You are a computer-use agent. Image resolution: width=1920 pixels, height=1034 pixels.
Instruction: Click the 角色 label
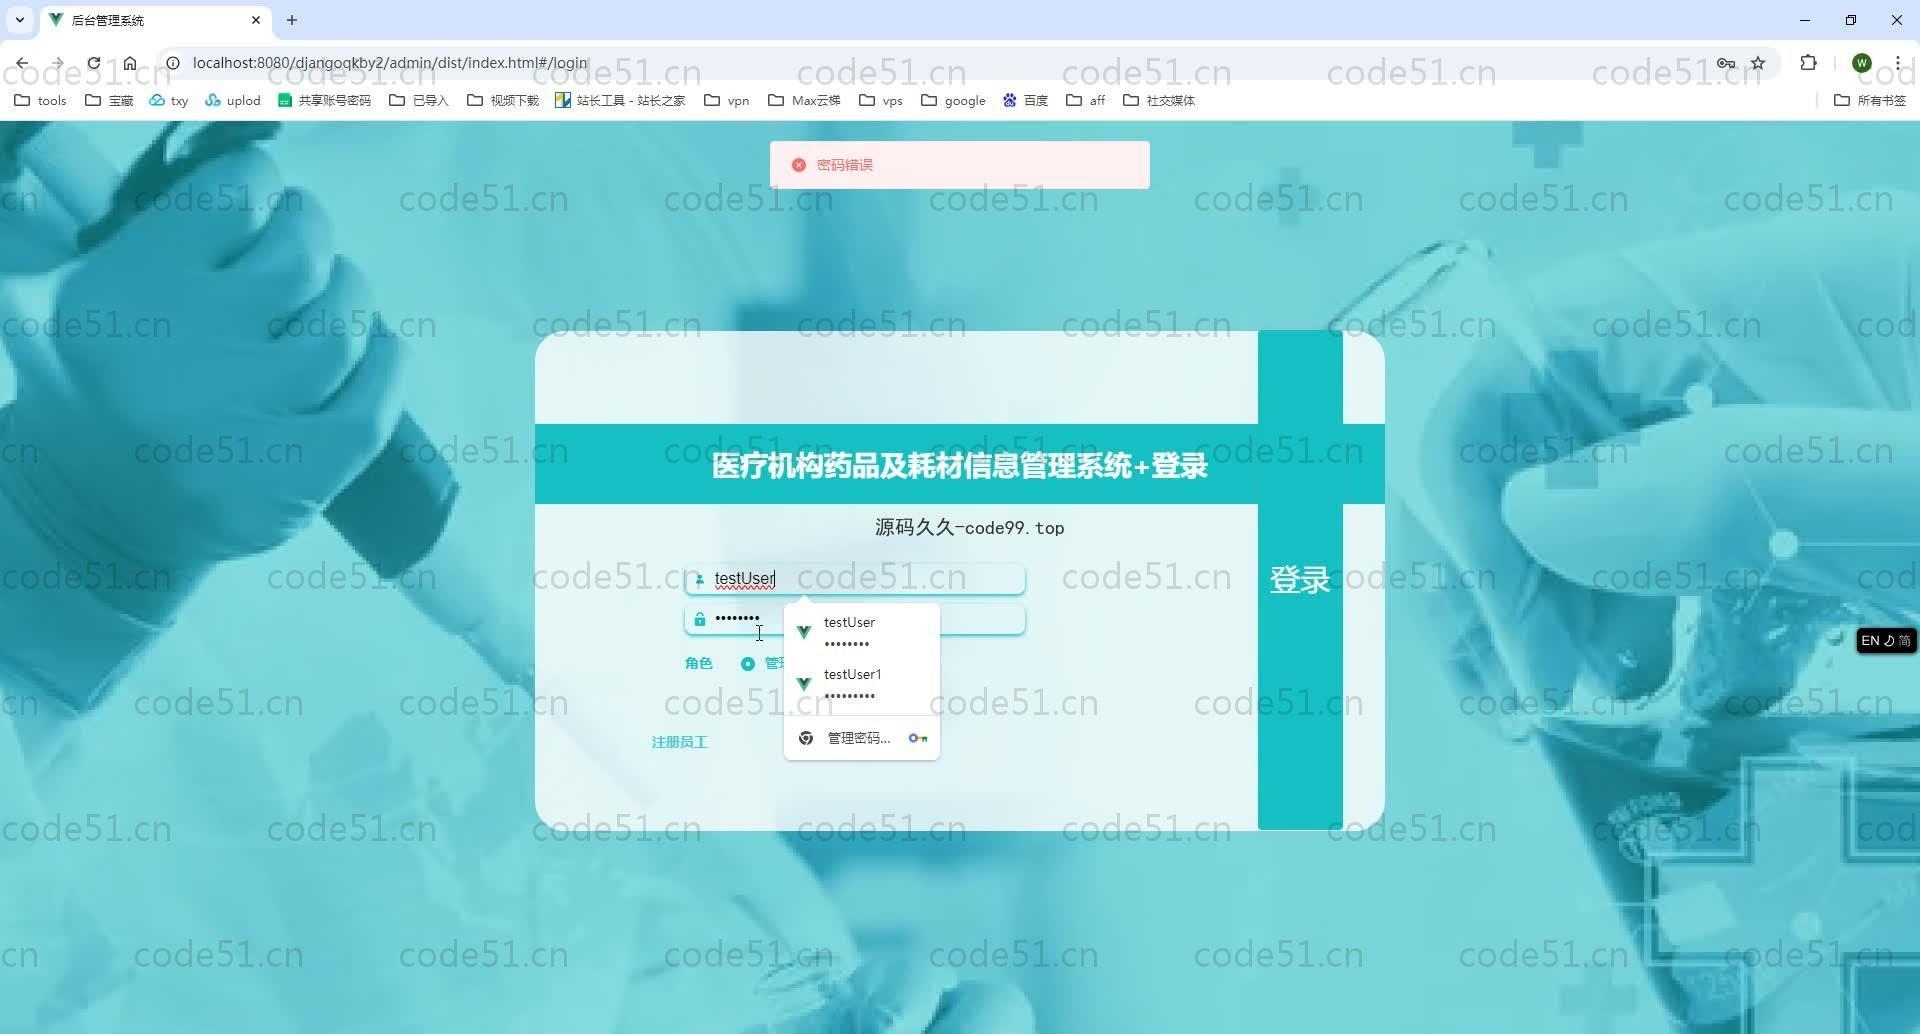[x=698, y=663]
